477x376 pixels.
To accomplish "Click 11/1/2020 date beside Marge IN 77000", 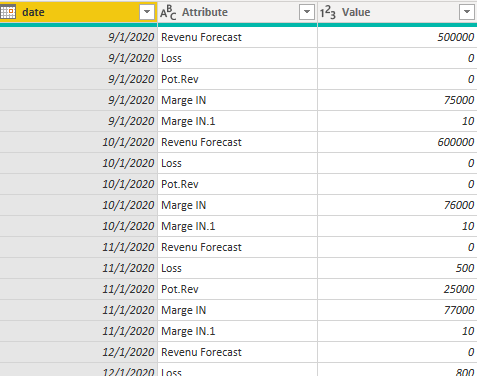I will coord(128,310).
